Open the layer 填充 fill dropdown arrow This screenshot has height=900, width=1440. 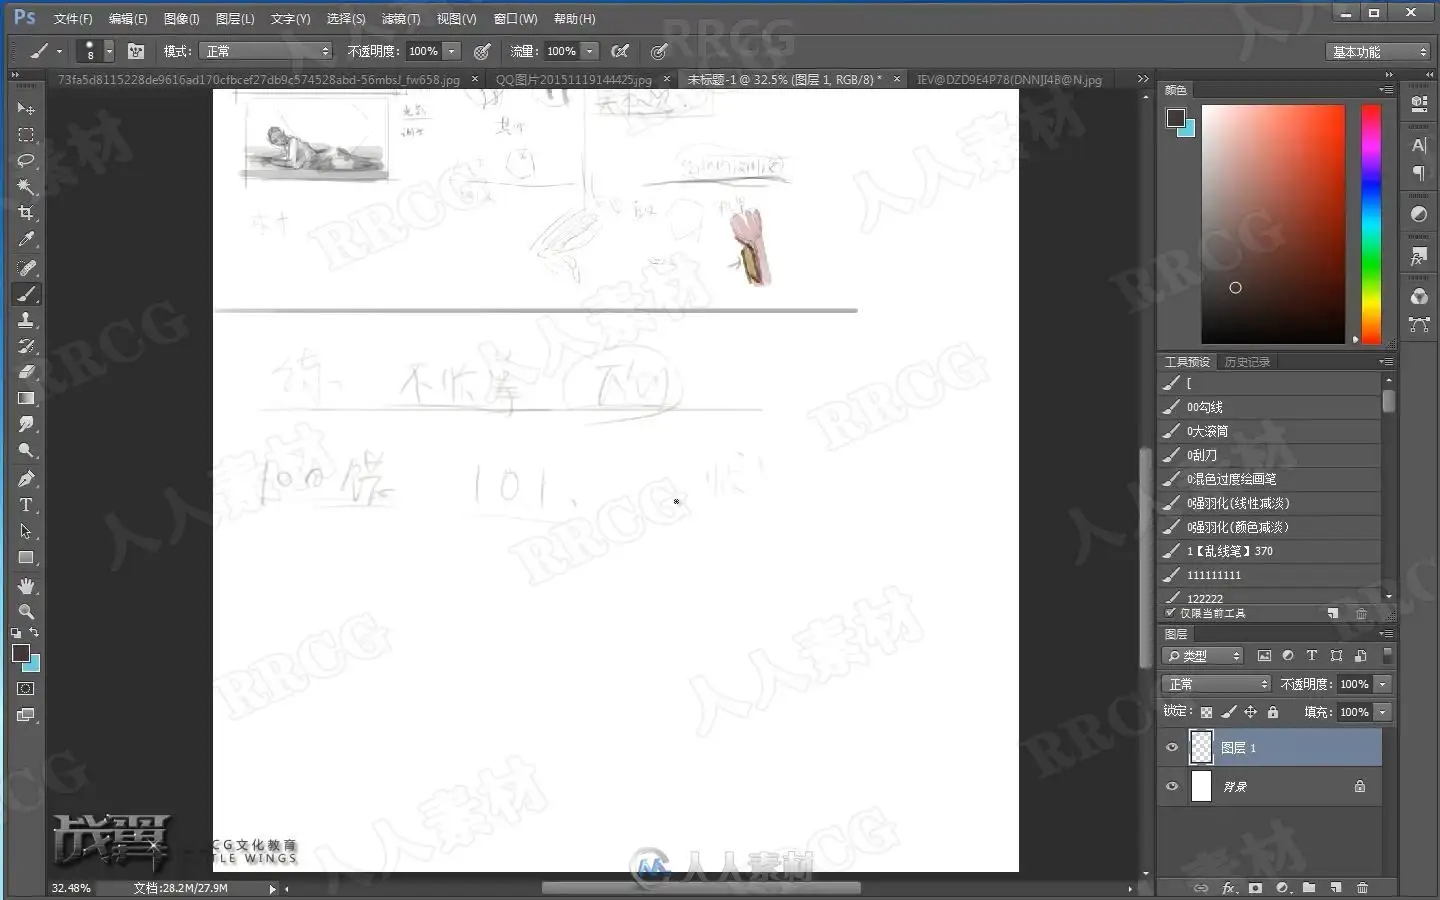[1383, 712]
